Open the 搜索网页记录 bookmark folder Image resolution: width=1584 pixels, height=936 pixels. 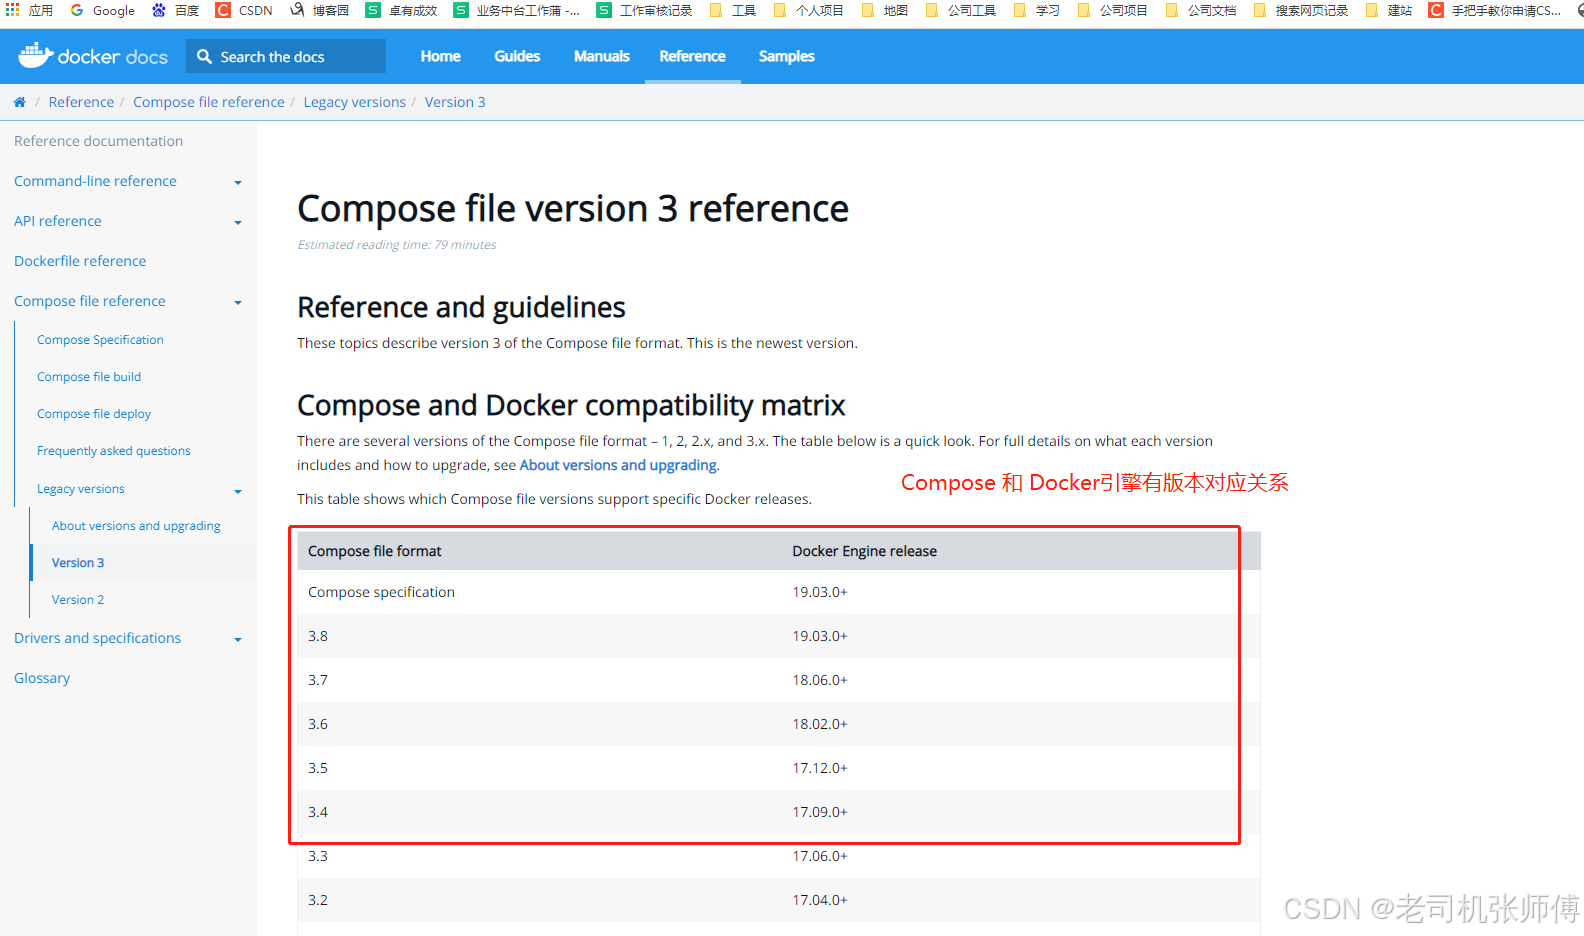click(1300, 10)
